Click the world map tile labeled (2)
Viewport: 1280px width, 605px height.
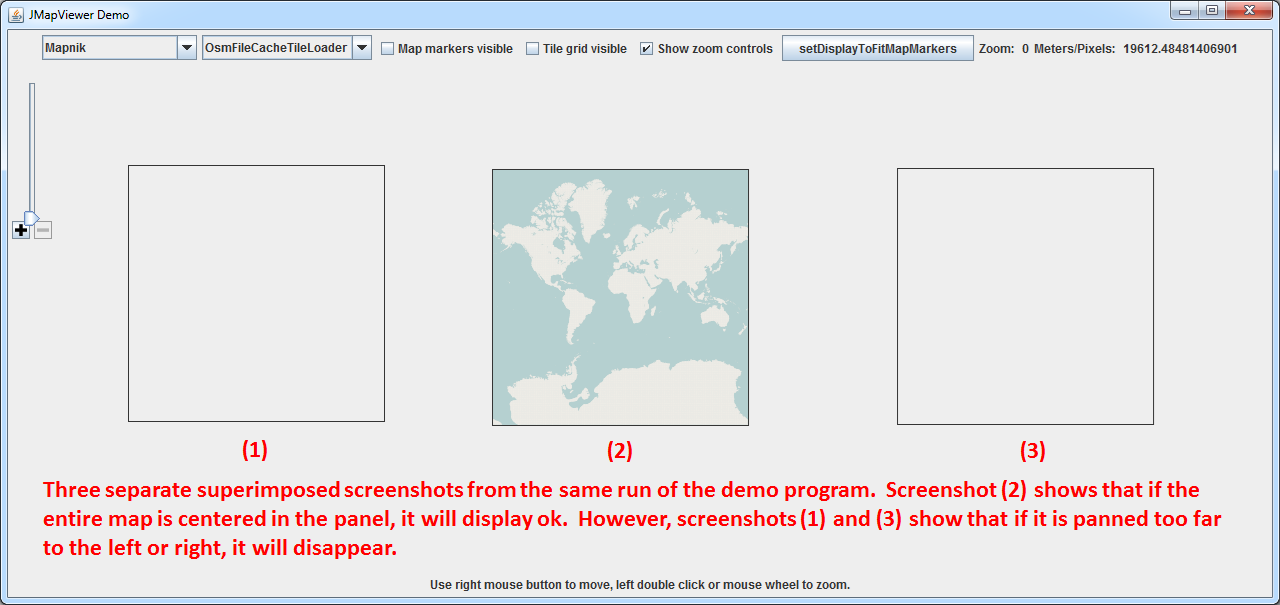point(620,297)
